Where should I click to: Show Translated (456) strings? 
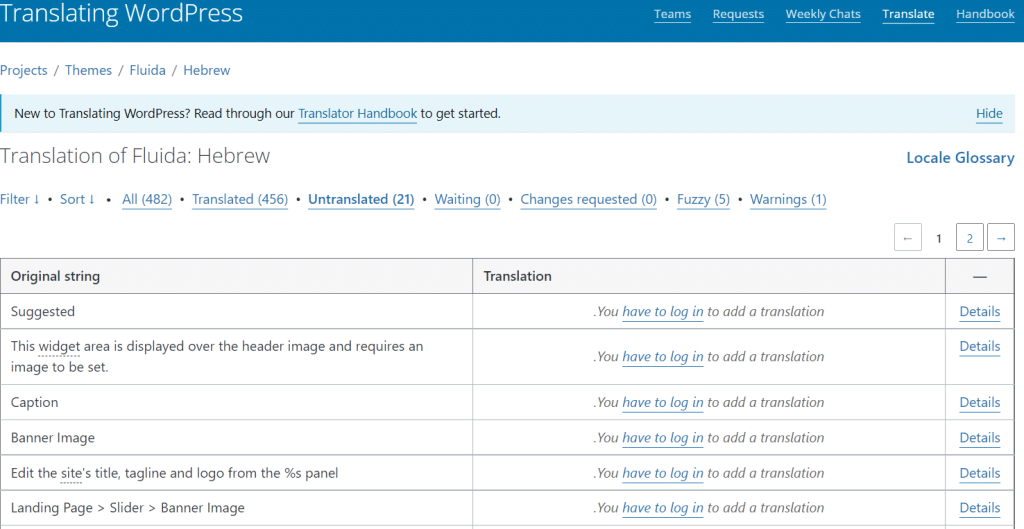(x=240, y=199)
